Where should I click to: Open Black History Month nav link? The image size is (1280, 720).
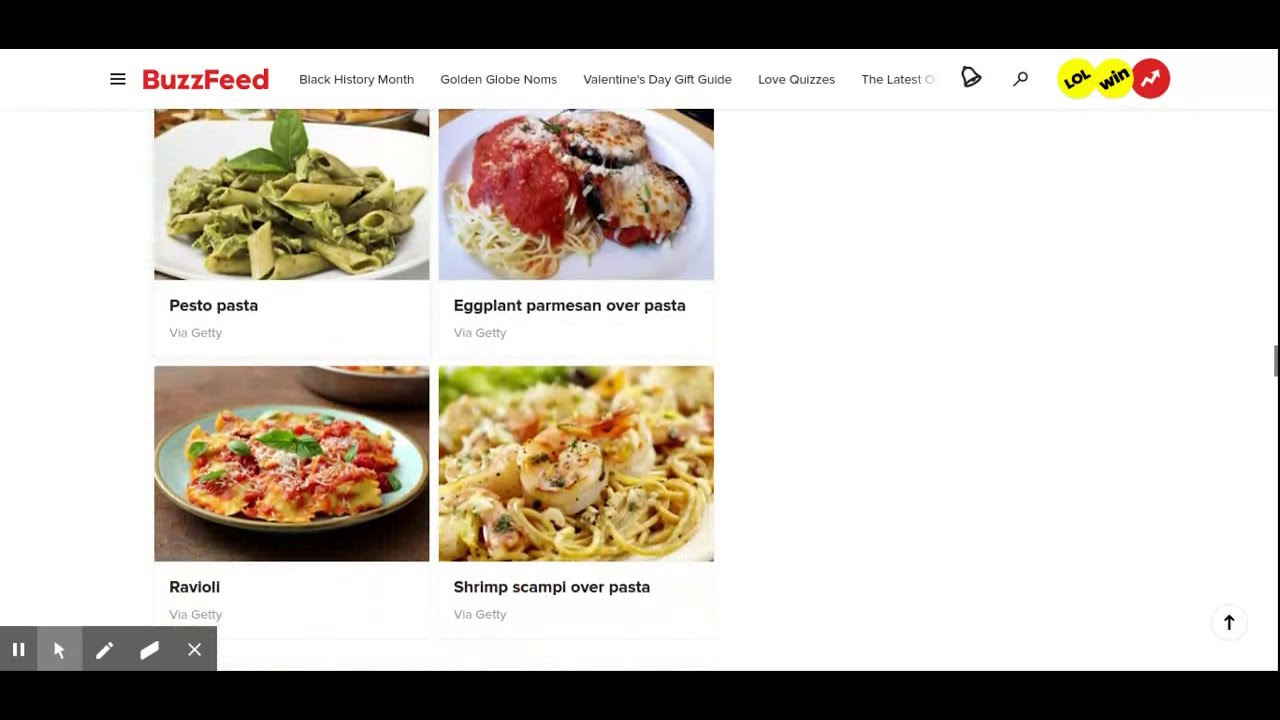click(x=356, y=79)
